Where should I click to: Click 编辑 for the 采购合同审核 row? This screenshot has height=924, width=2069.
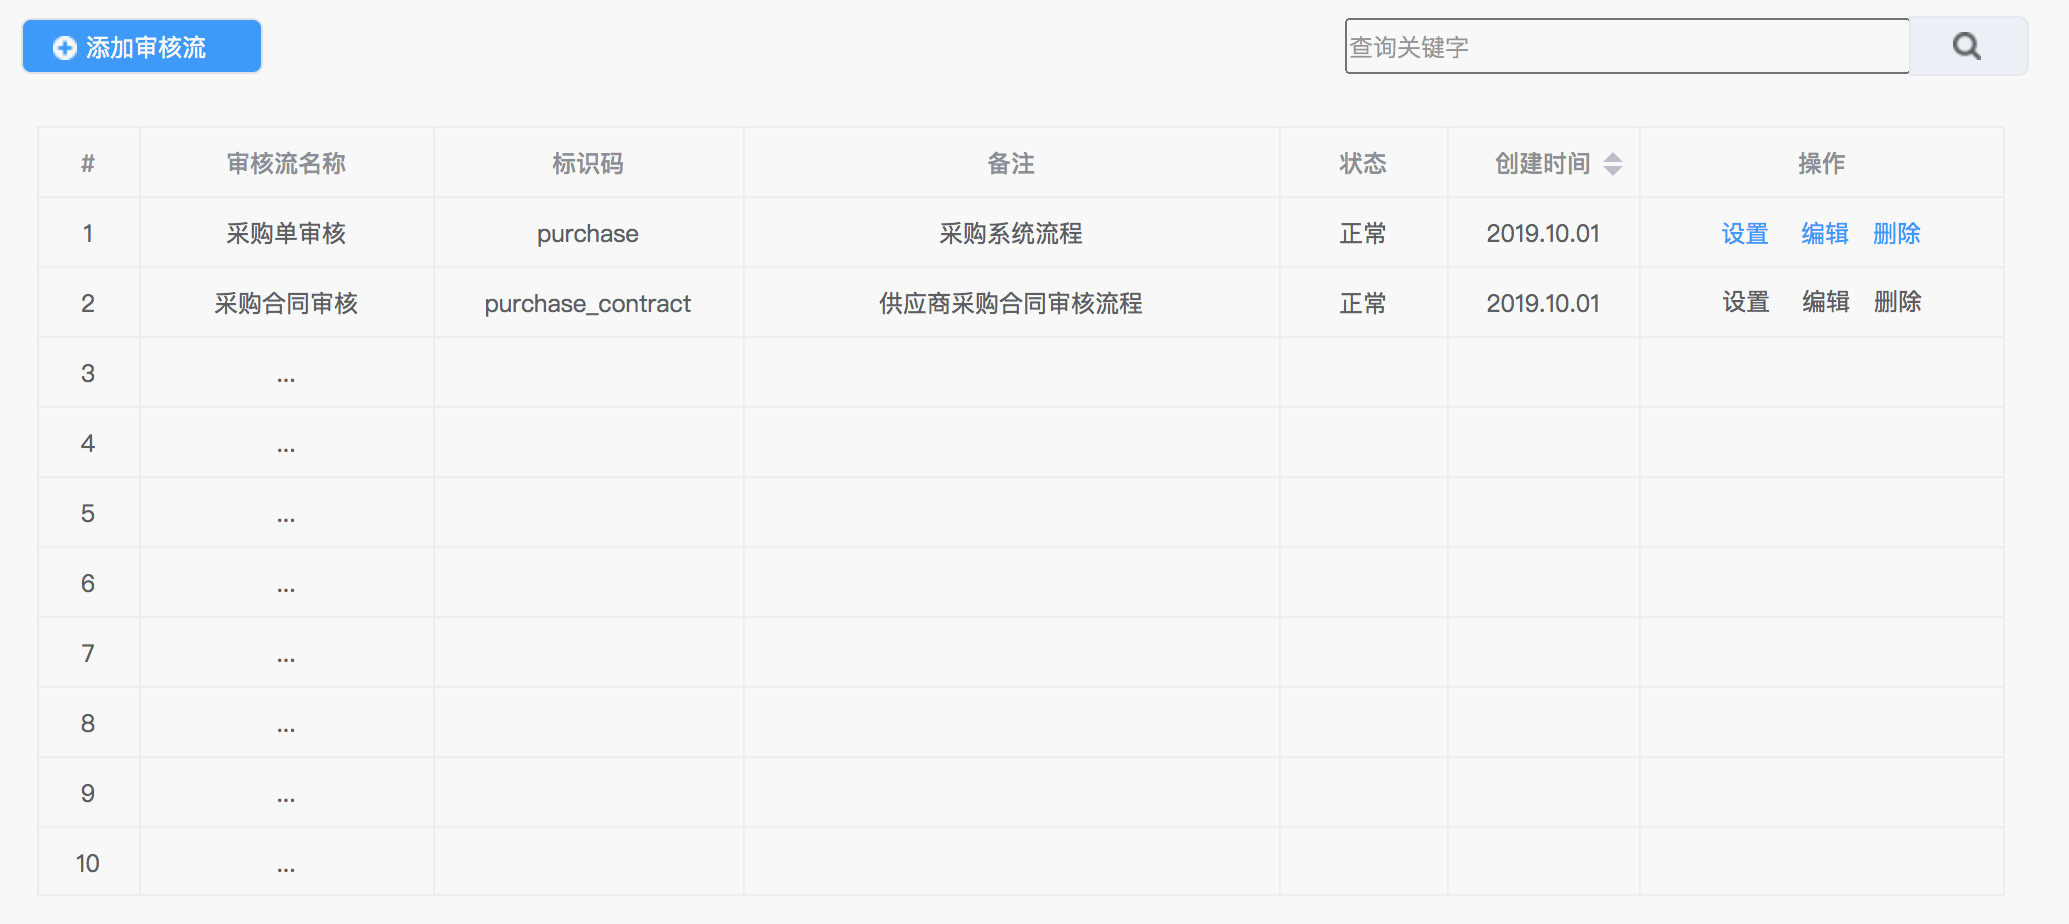[x=1825, y=302]
